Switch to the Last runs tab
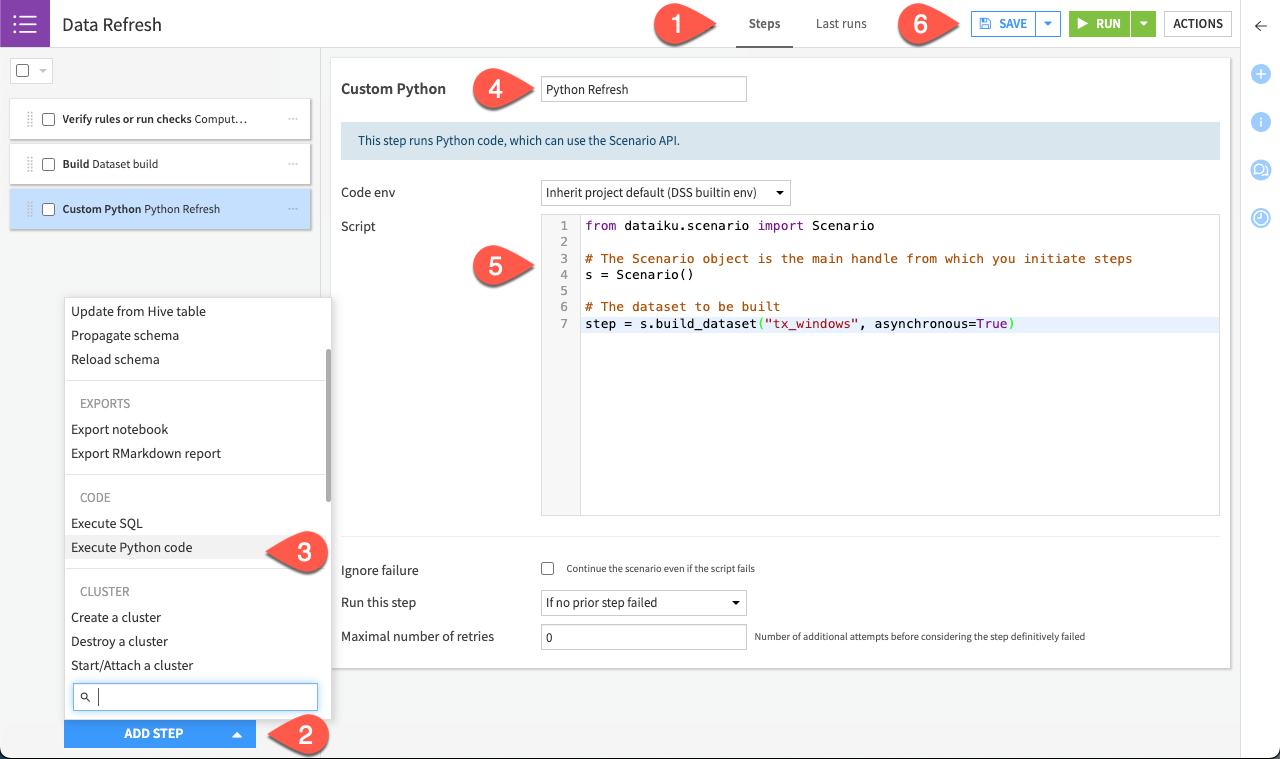 pyautogui.click(x=841, y=24)
